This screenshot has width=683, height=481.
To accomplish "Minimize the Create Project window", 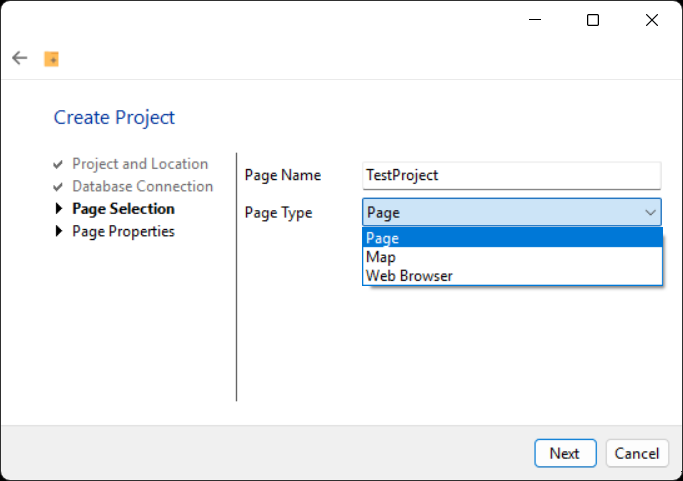I will [x=535, y=20].
